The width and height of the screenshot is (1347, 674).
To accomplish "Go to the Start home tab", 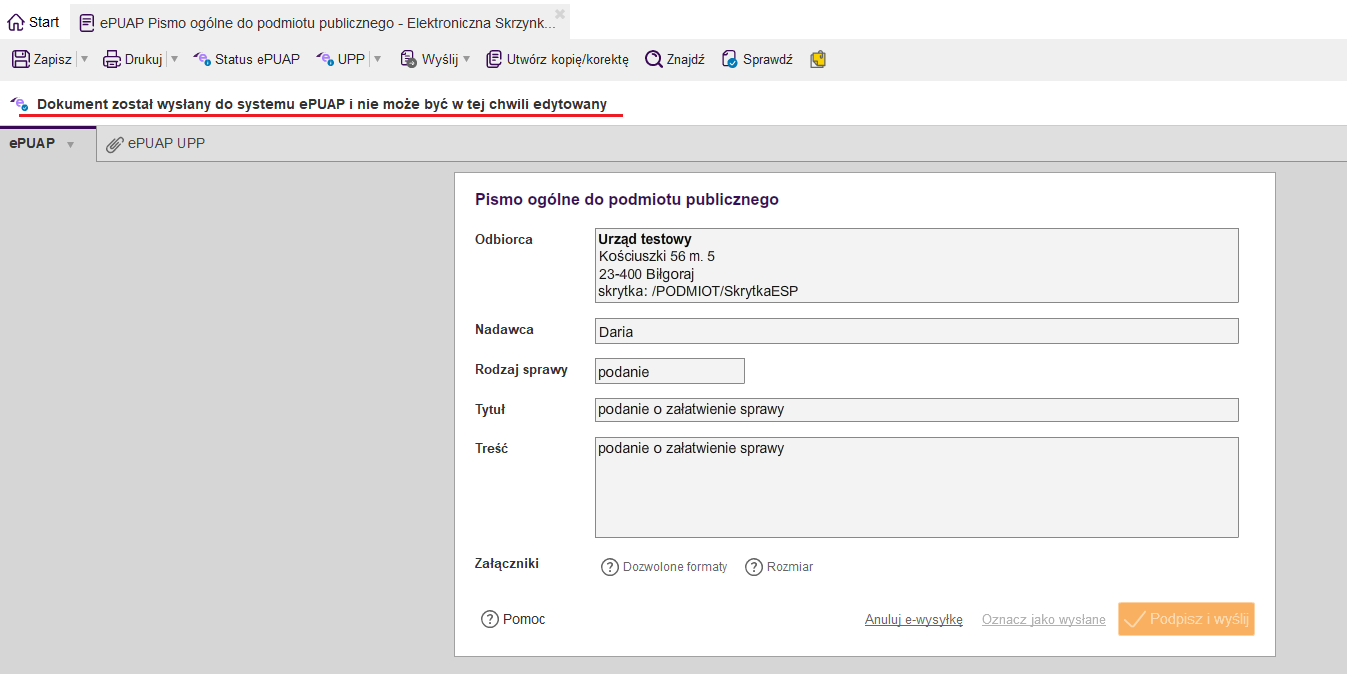I will point(34,22).
